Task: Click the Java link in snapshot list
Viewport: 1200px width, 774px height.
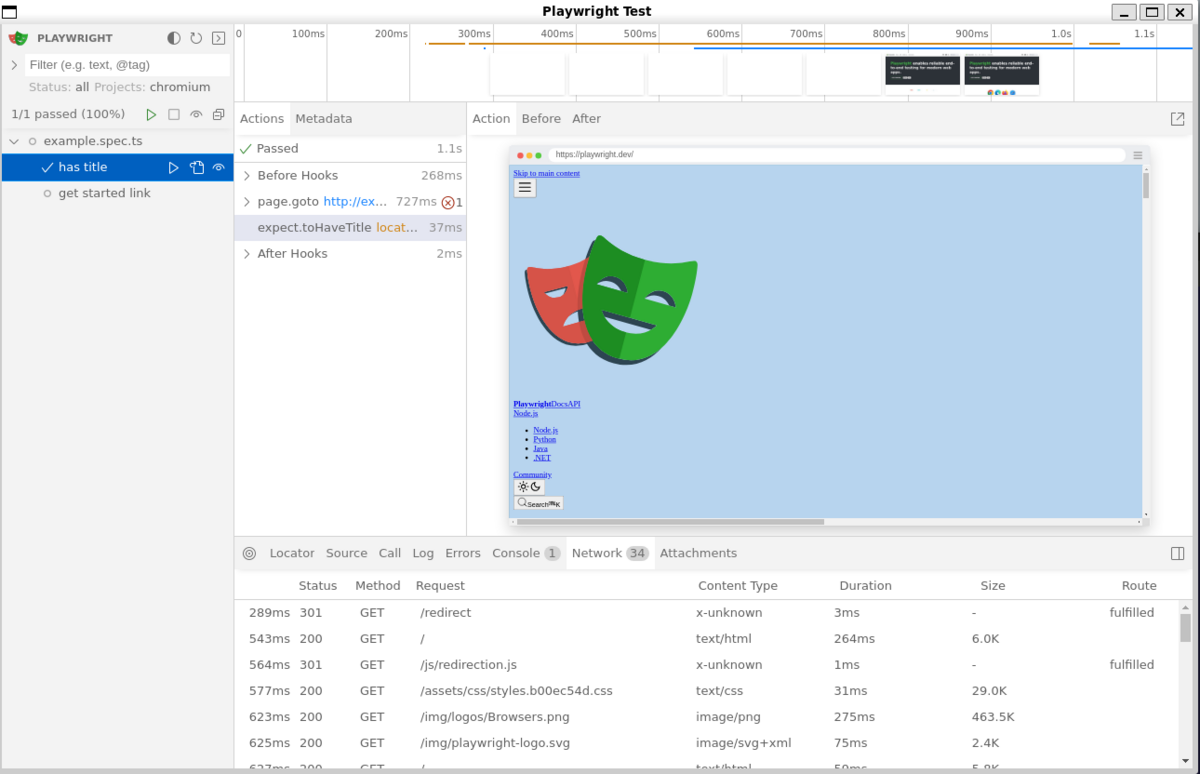Action: coord(540,448)
